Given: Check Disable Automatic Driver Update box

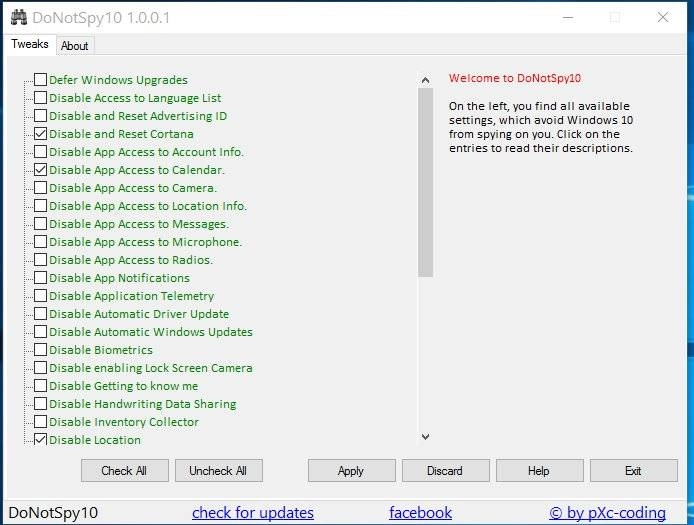Looking at the screenshot, I should click(40, 313).
